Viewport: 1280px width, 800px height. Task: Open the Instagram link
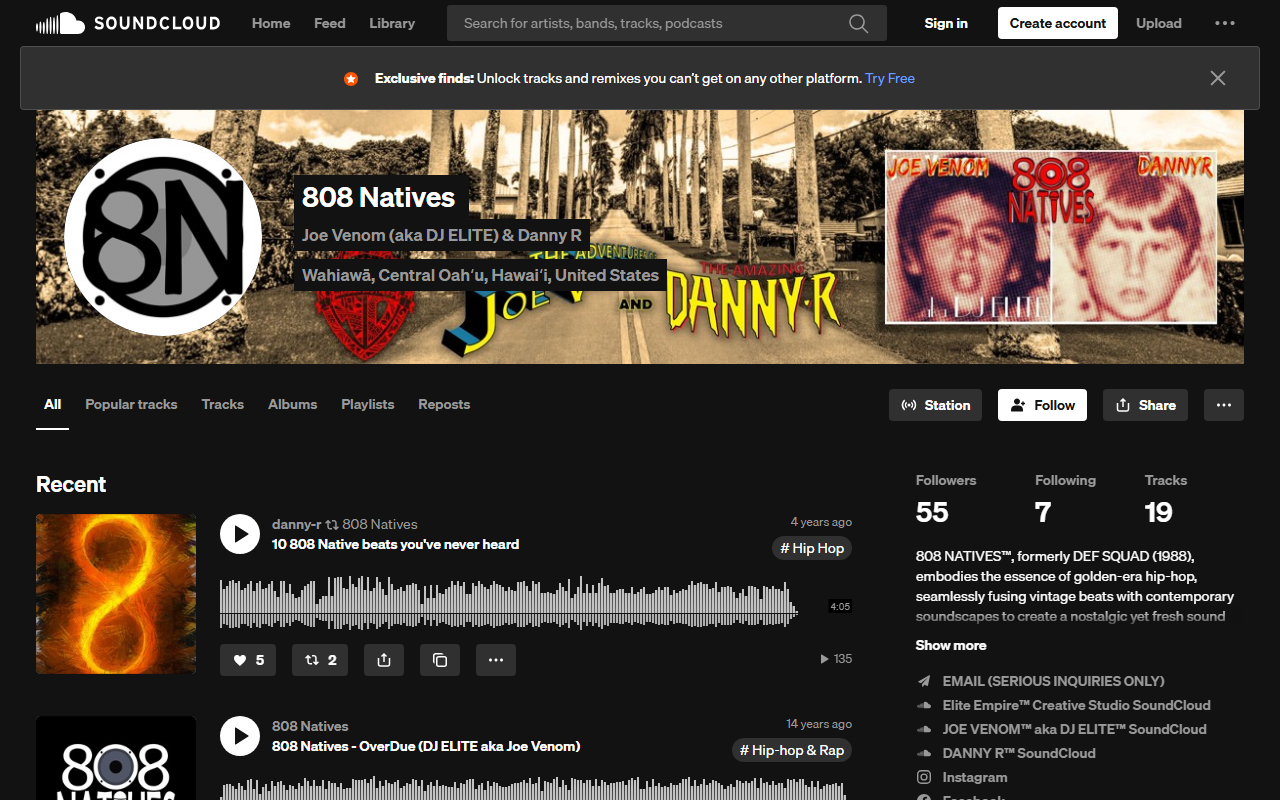coord(975,777)
